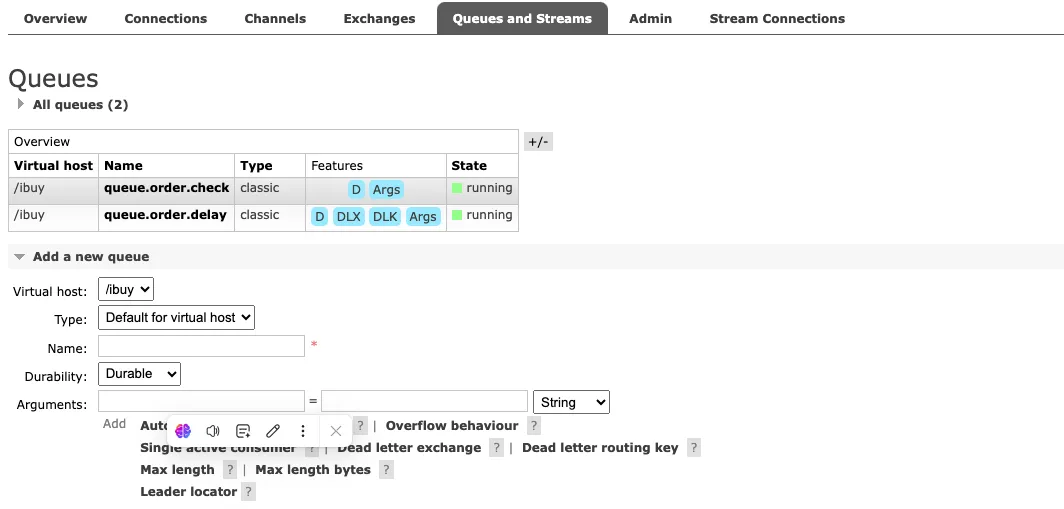1064x509 pixels.
Task: Open the queue.order.delay queue link
Action: (x=165, y=215)
